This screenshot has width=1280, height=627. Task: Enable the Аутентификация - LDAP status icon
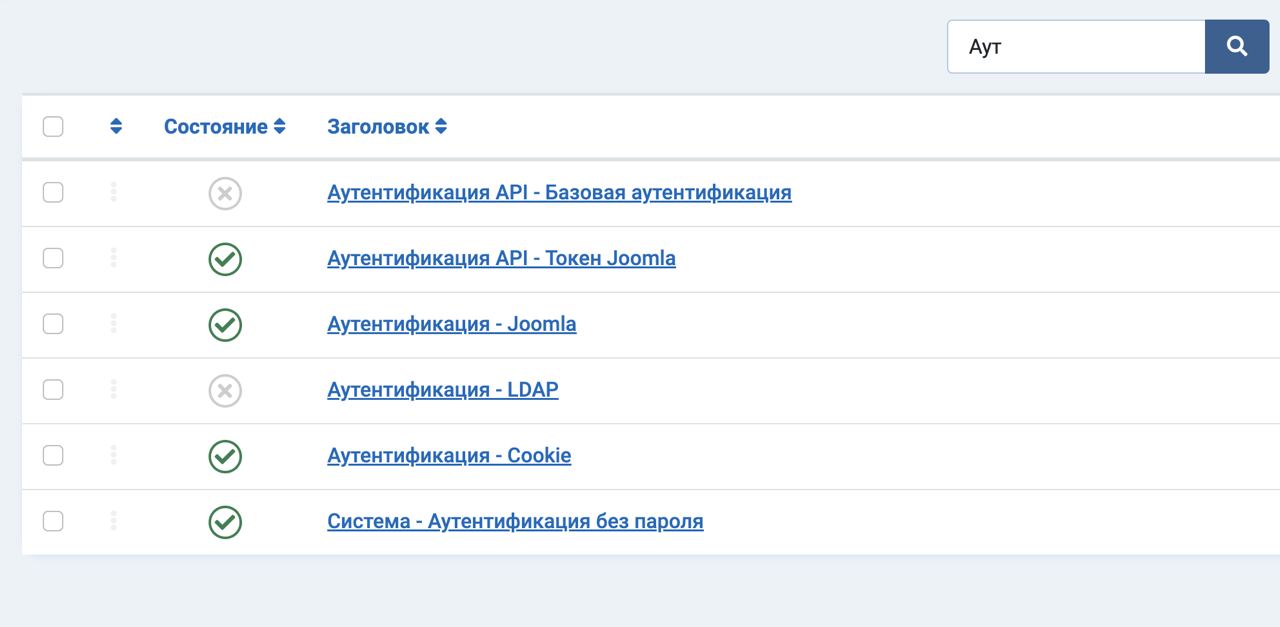(x=225, y=390)
